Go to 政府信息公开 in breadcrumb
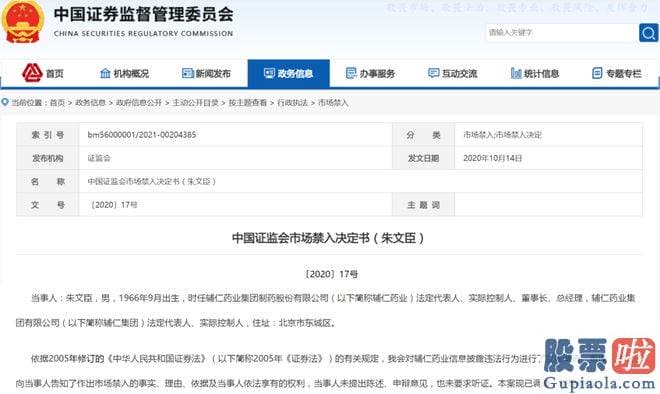The image size is (660, 394). 139,103
